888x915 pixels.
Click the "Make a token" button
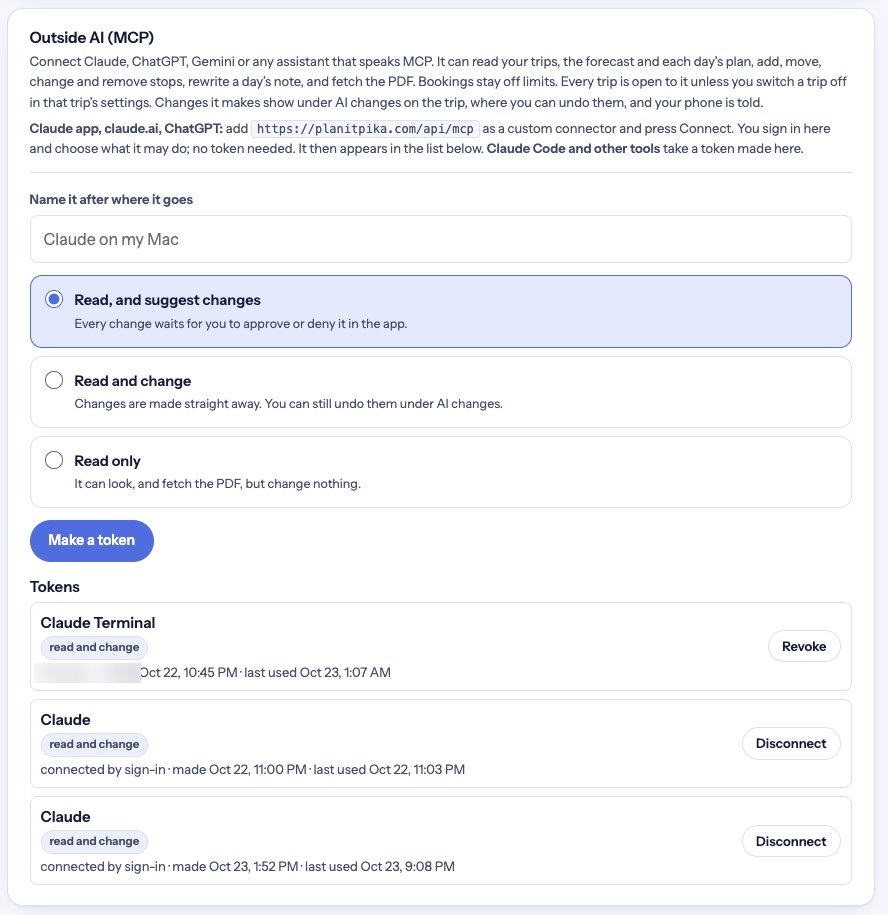[92, 540]
